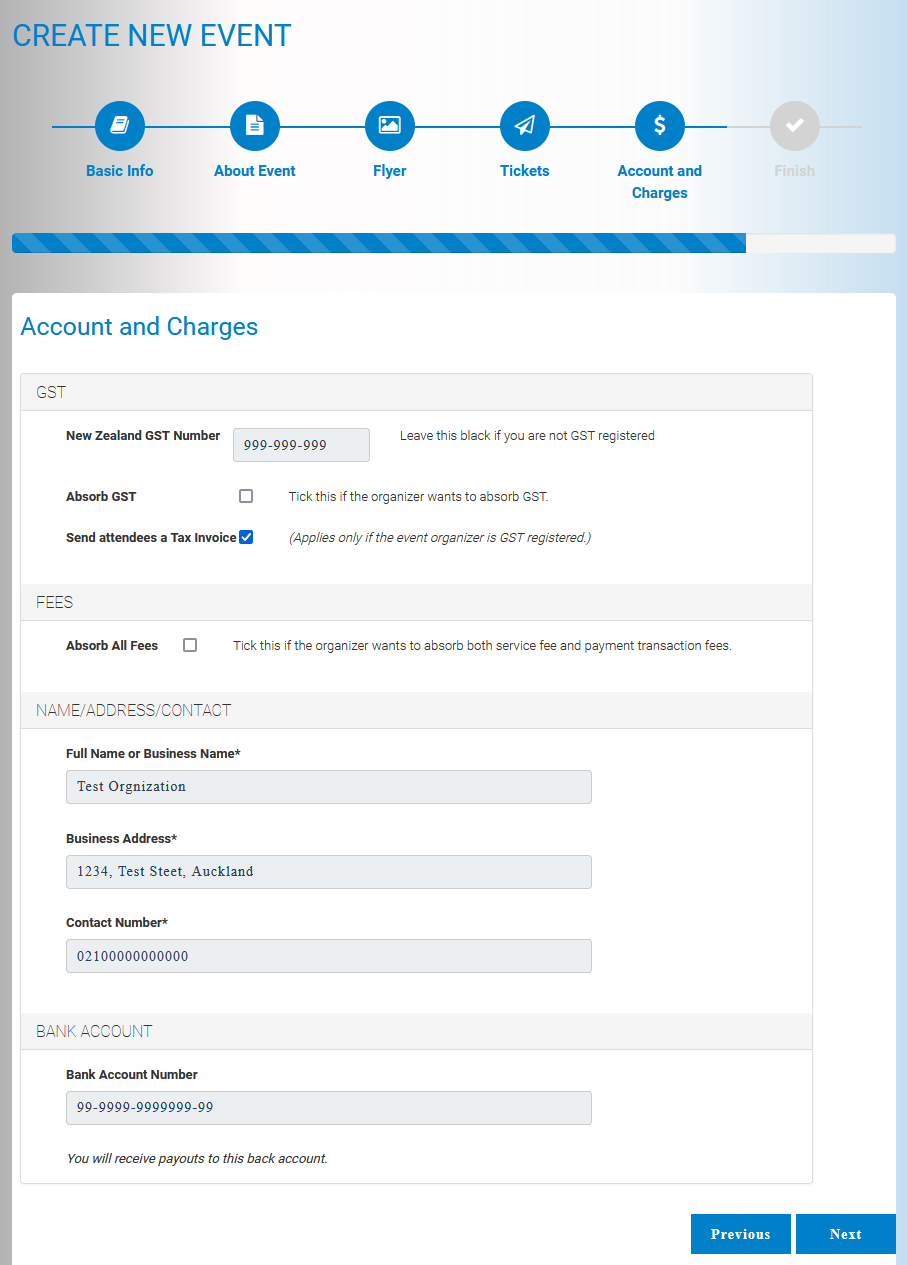Screen dimensions: 907x1265
Task: Enable the Absorb GST checkbox
Action: click(x=245, y=496)
